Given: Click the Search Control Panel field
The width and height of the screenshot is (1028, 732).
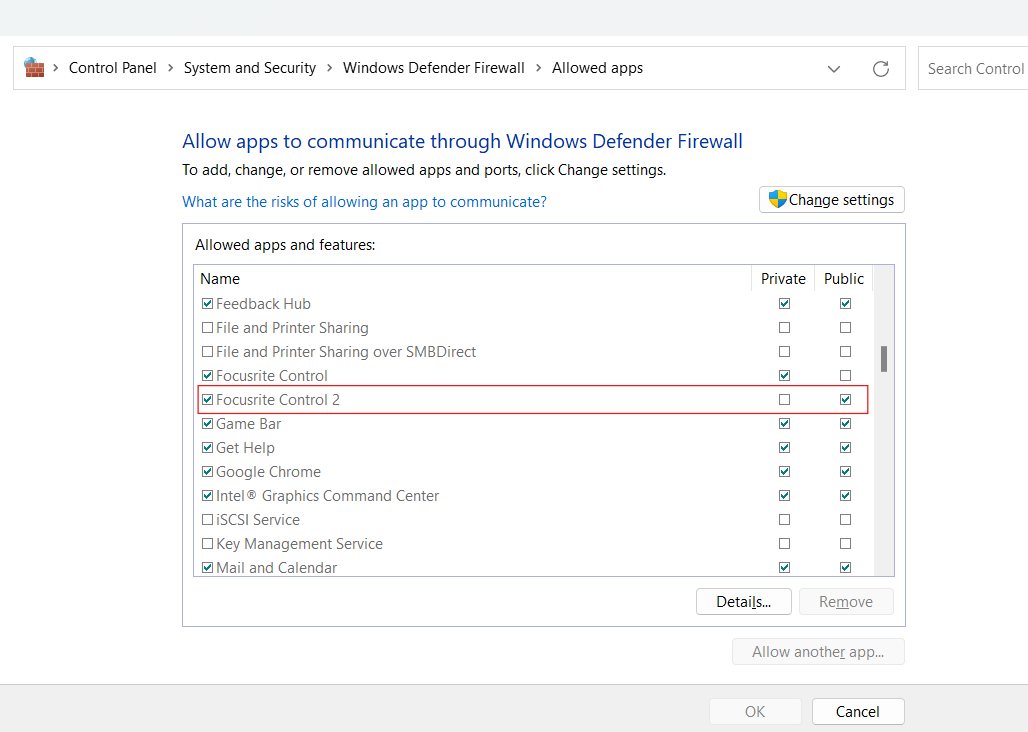Looking at the screenshot, I should [973, 68].
